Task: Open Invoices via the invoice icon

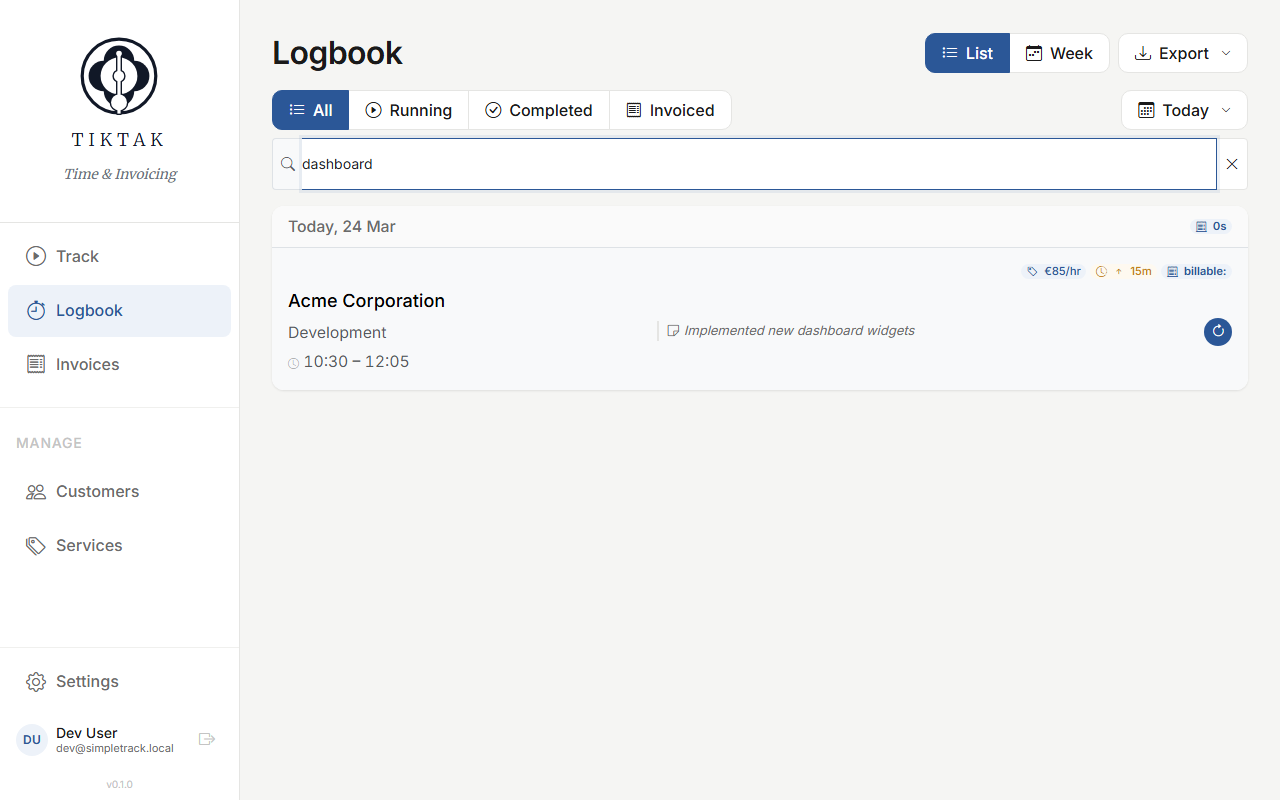Action: point(35,364)
